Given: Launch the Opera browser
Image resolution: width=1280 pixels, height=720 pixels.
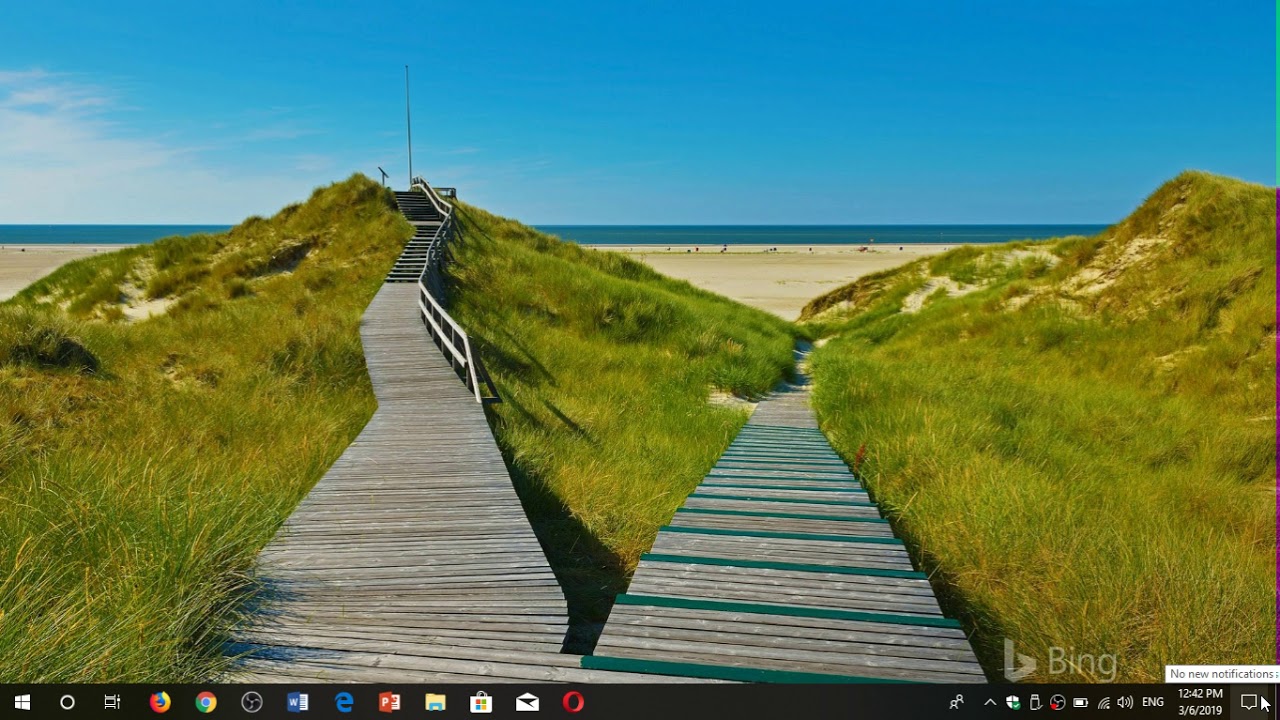Looking at the screenshot, I should pyautogui.click(x=573, y=702).
